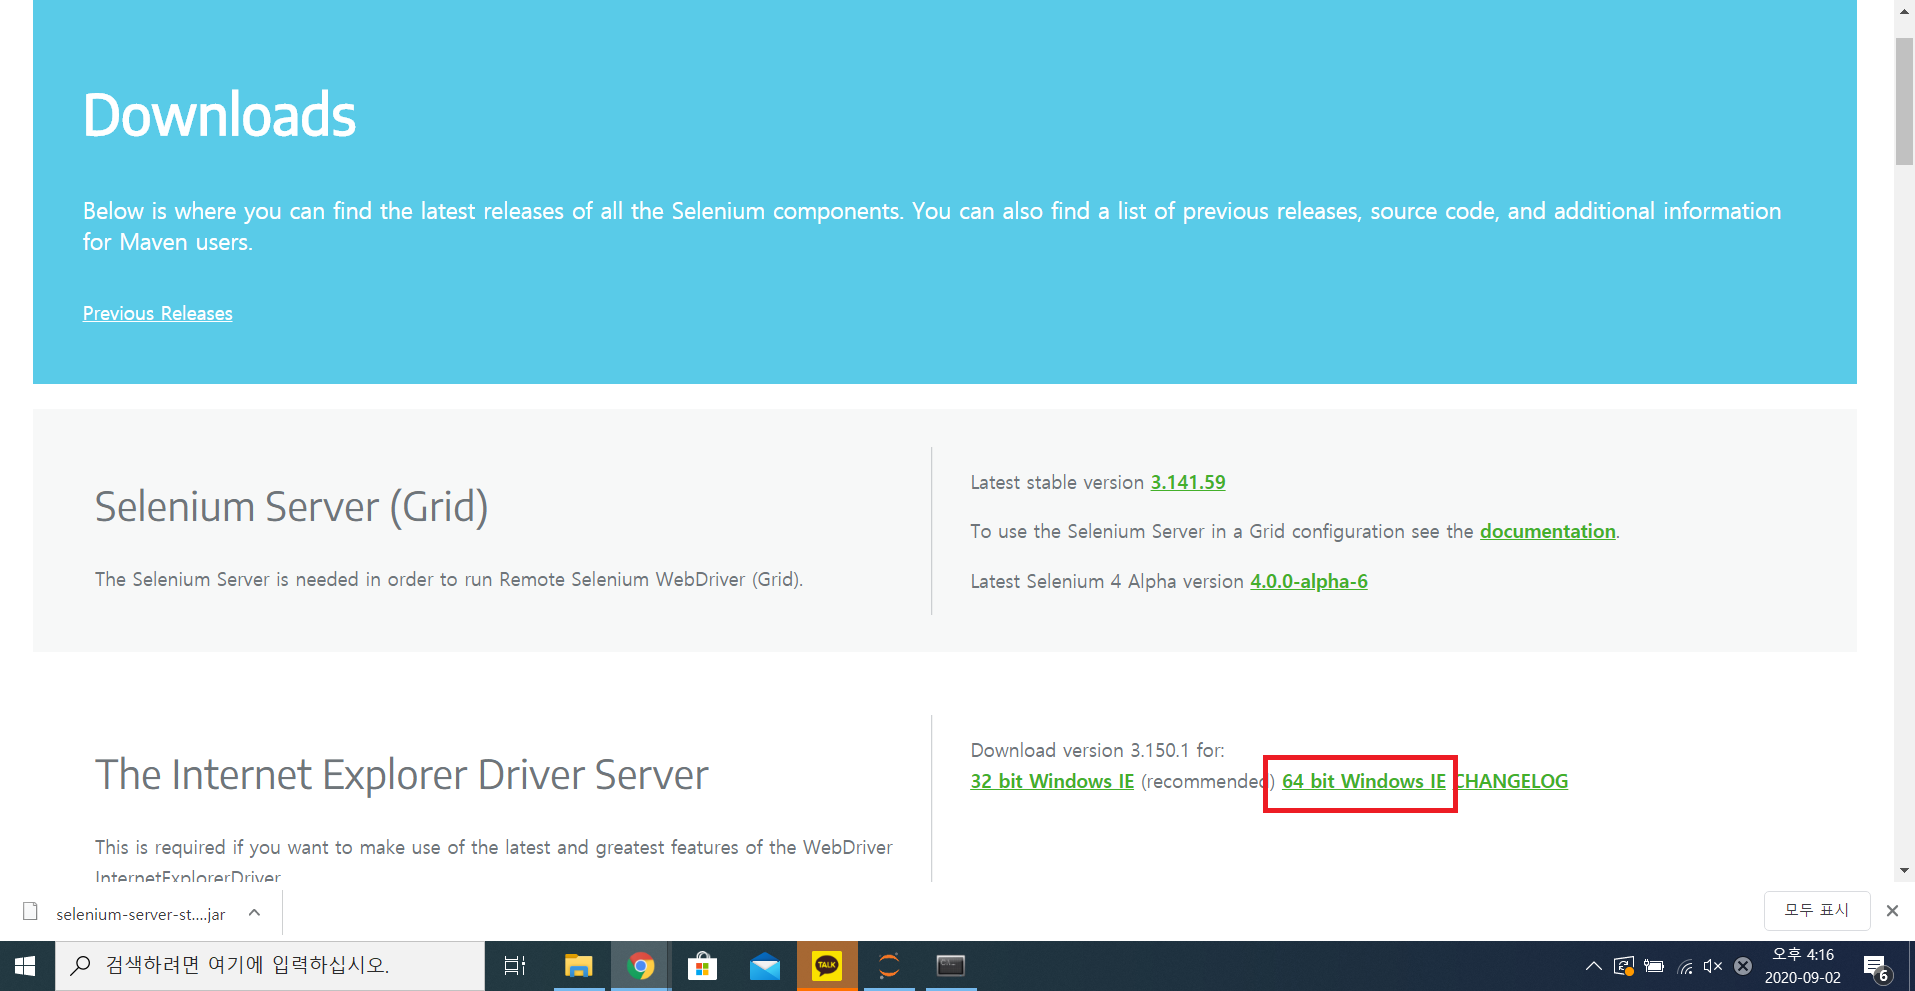Open the taskbar clock and date
This screenshot has width=1915, height=991.
1803,966
